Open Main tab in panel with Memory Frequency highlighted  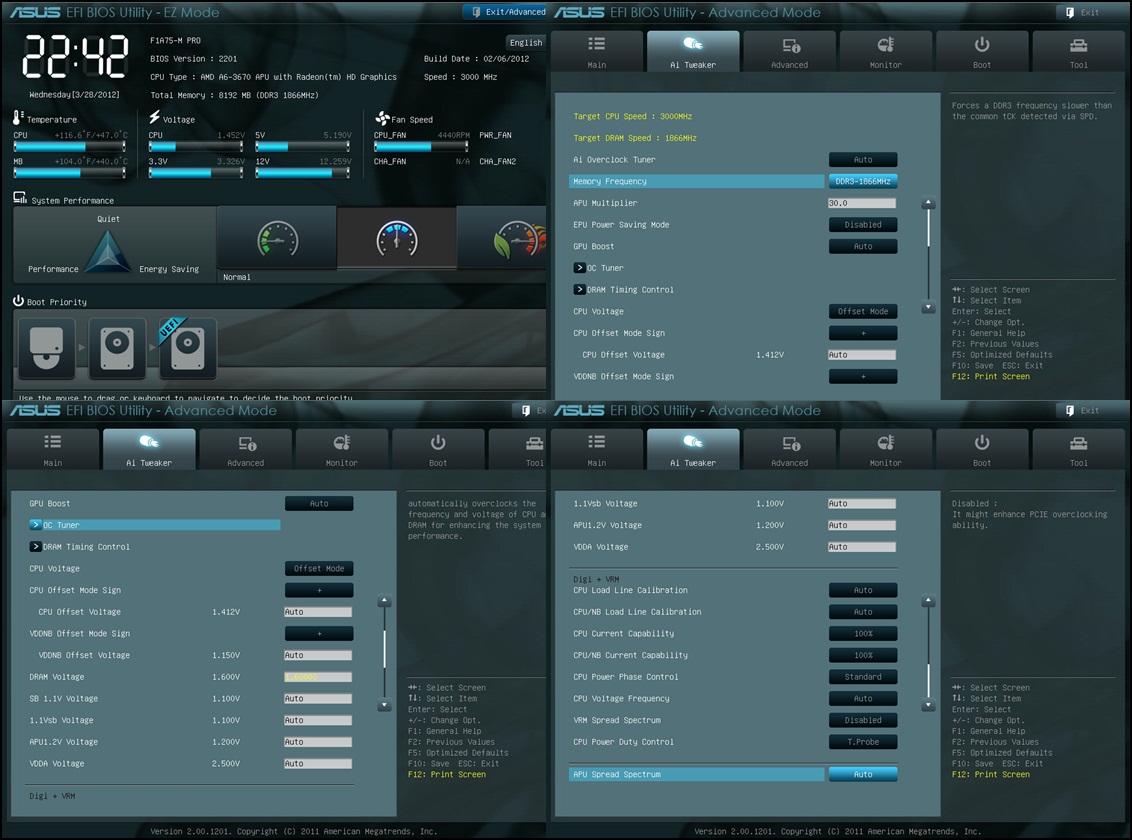[x=597, y=51]
